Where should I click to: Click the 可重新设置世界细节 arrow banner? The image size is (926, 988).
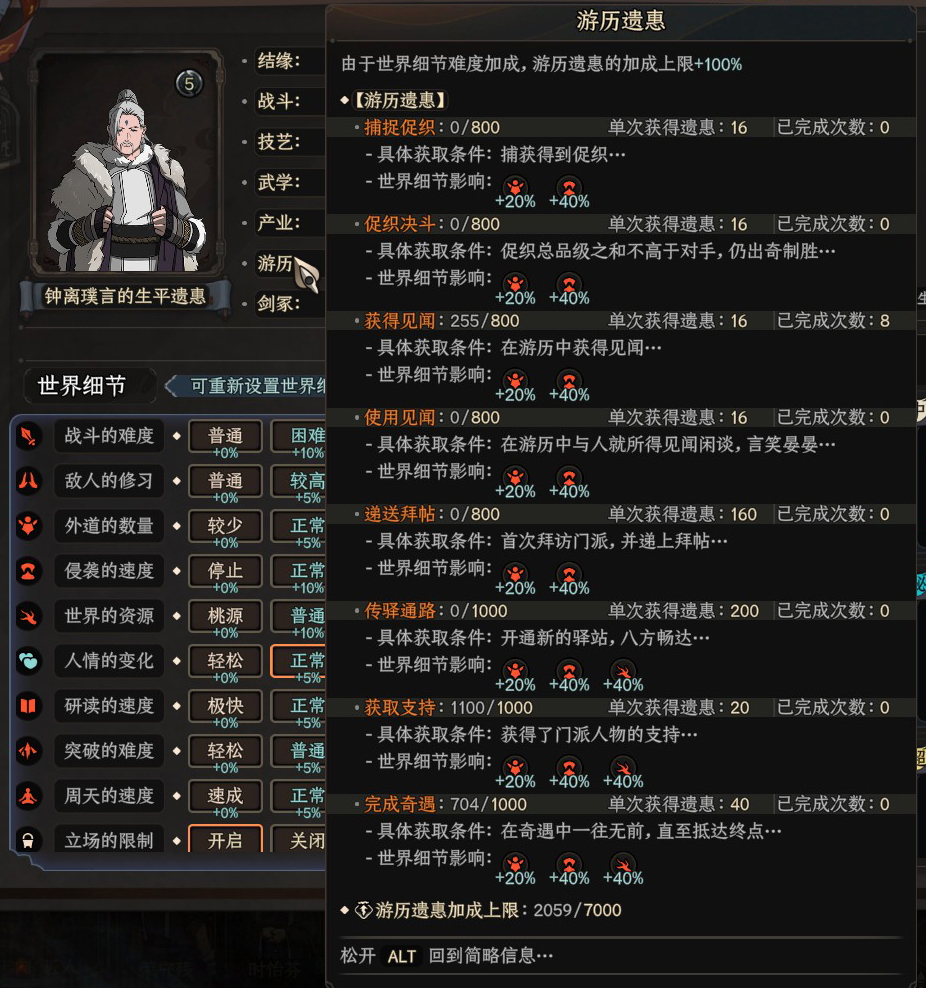(x=246, y=386)
